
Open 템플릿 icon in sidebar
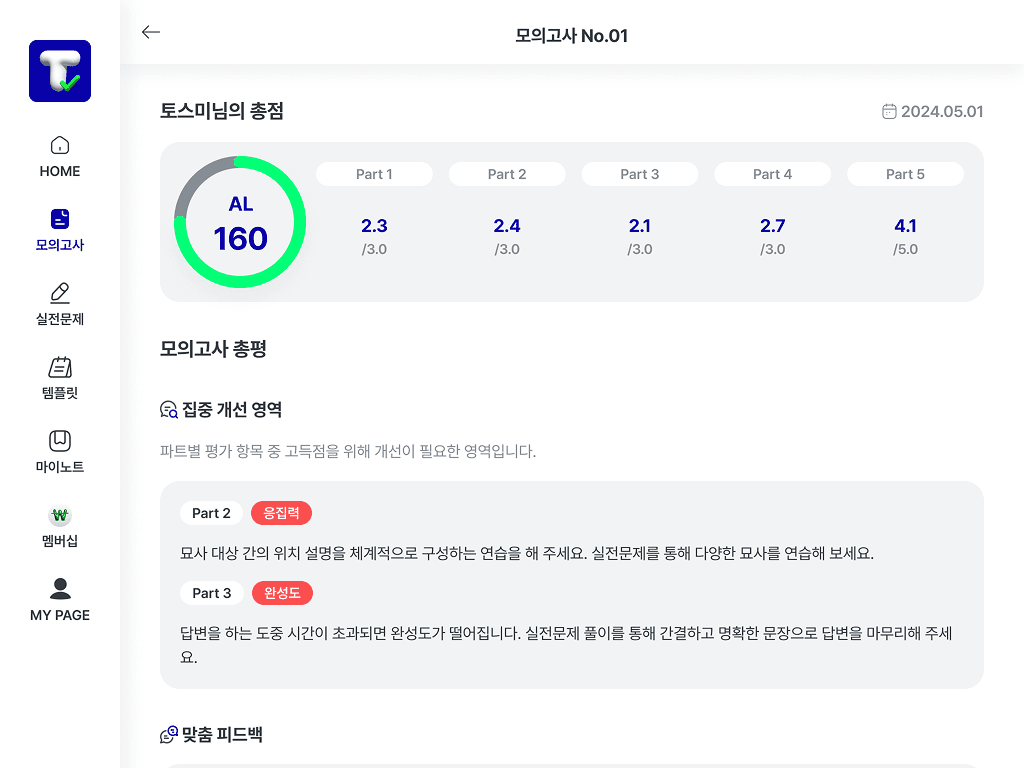tap(60, 367)
